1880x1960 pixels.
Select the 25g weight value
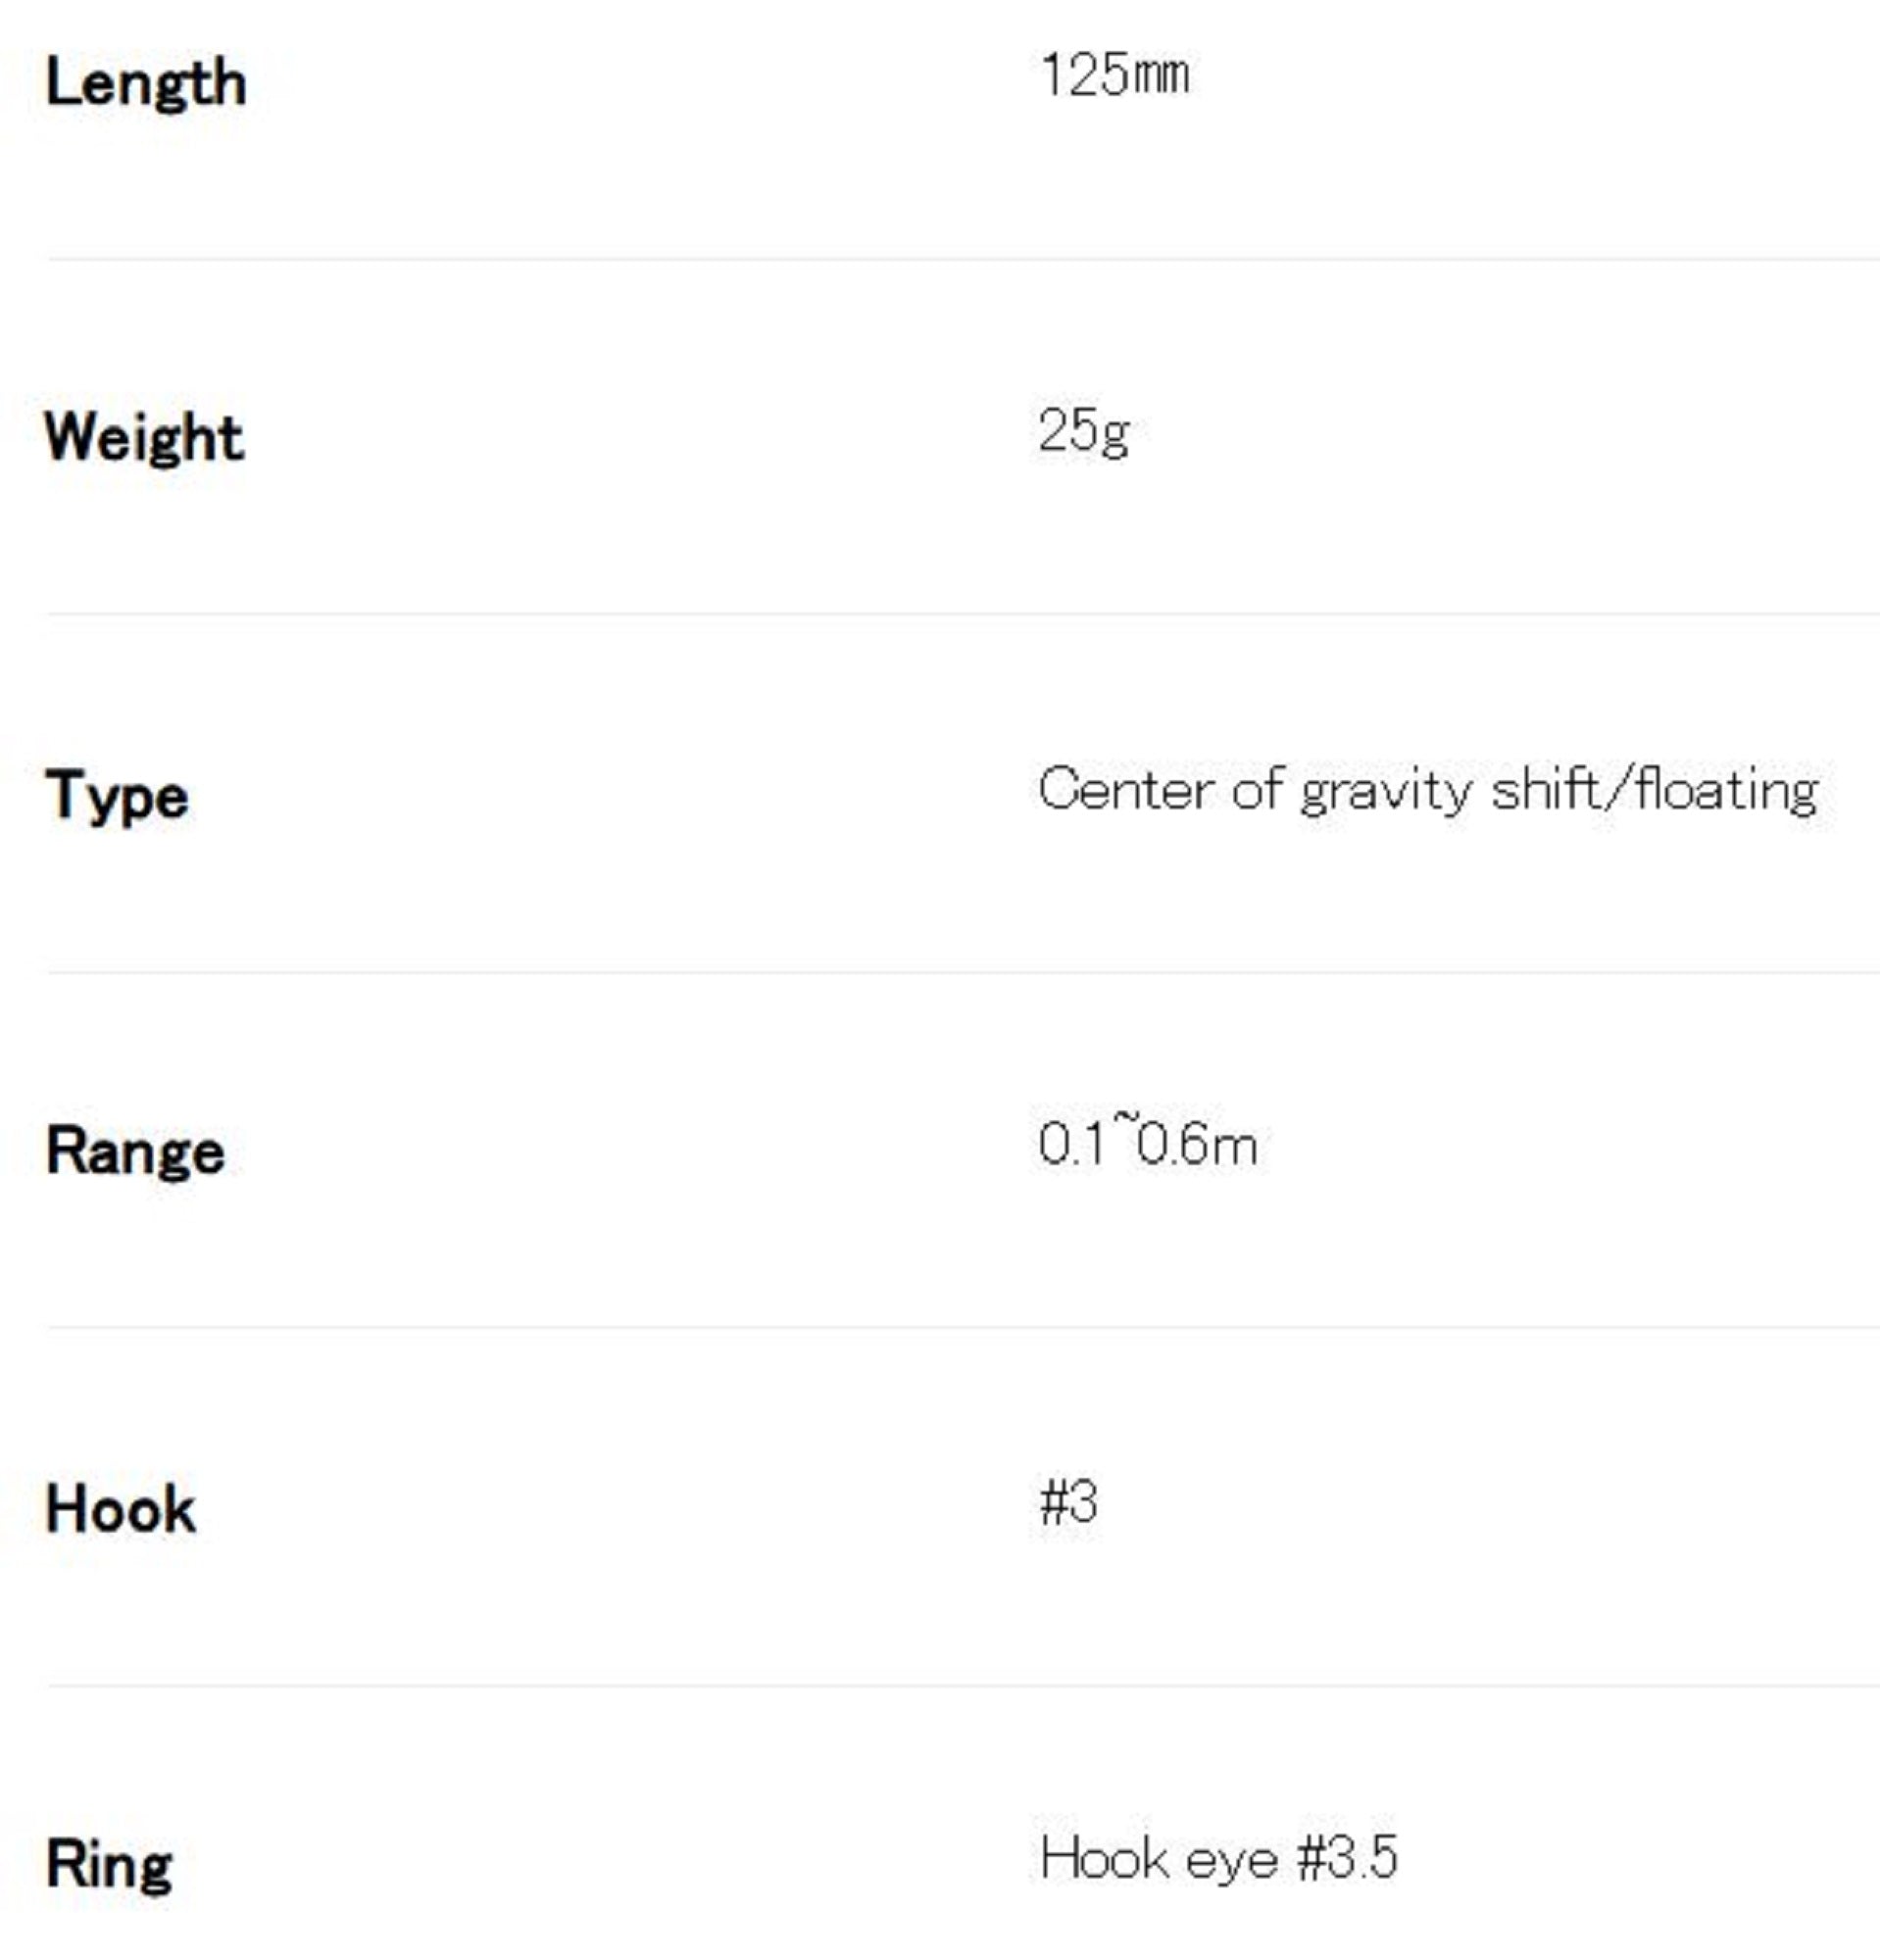[x=1084, y=432]
